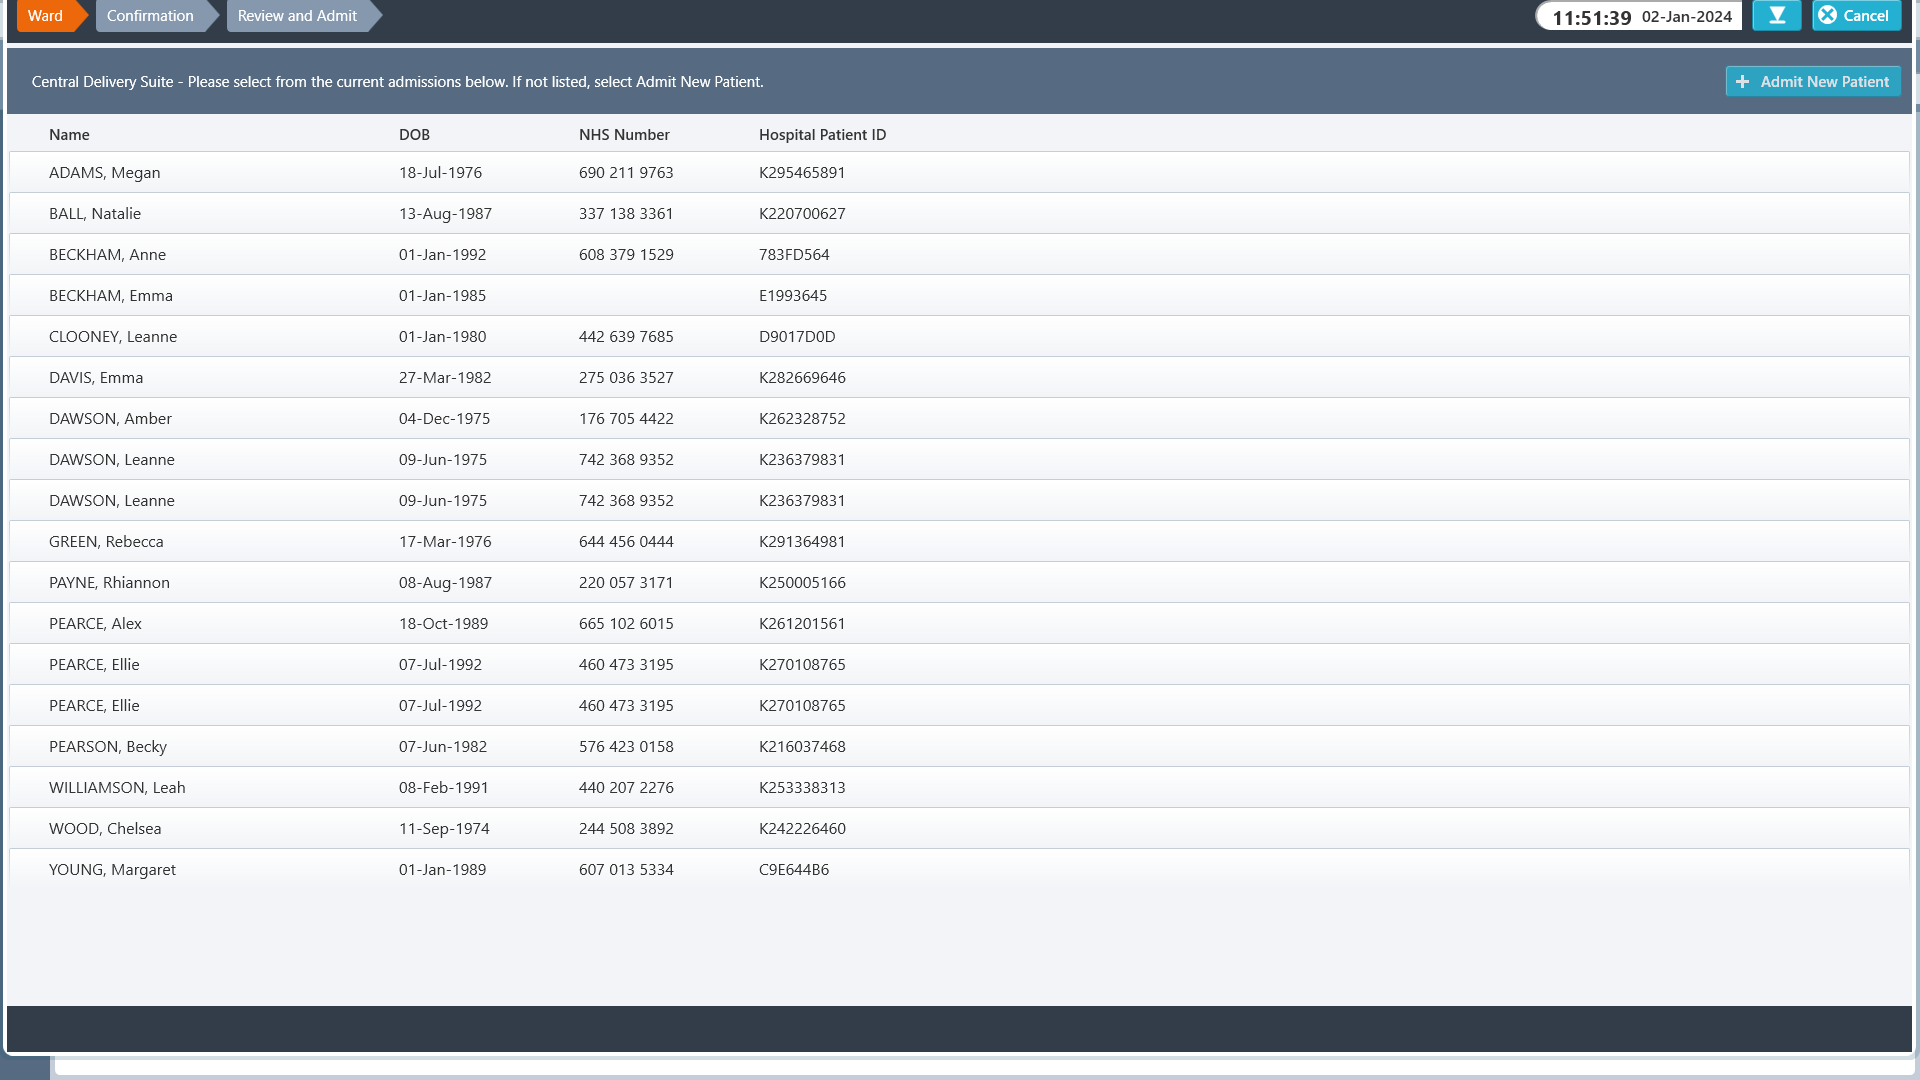
Task: Click NHS number 440 207 2276
Action: click(x=626, y=787)
